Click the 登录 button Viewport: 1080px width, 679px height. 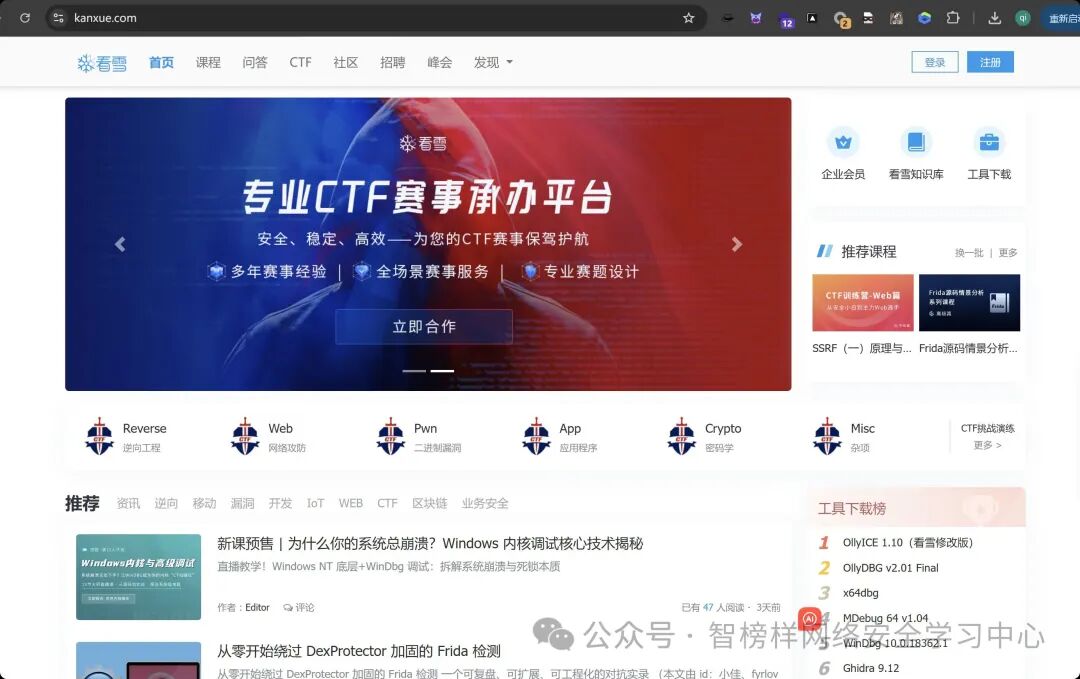[935, 62]
